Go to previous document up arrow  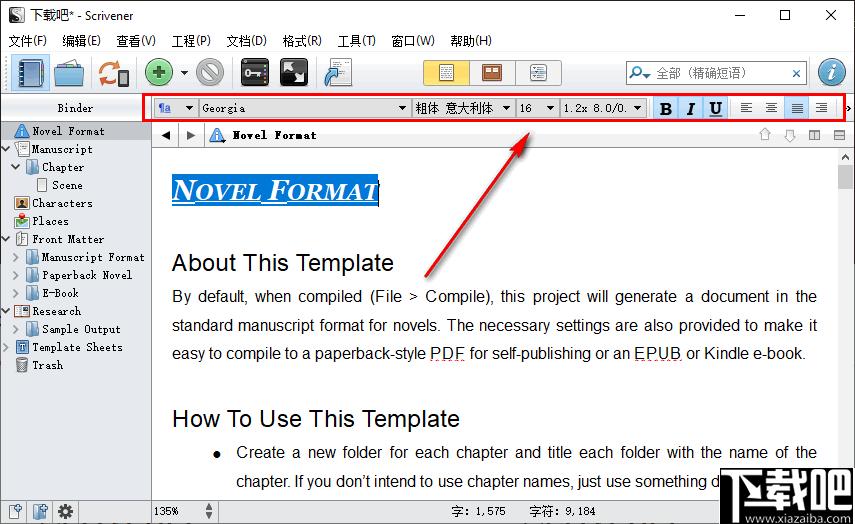765,135
